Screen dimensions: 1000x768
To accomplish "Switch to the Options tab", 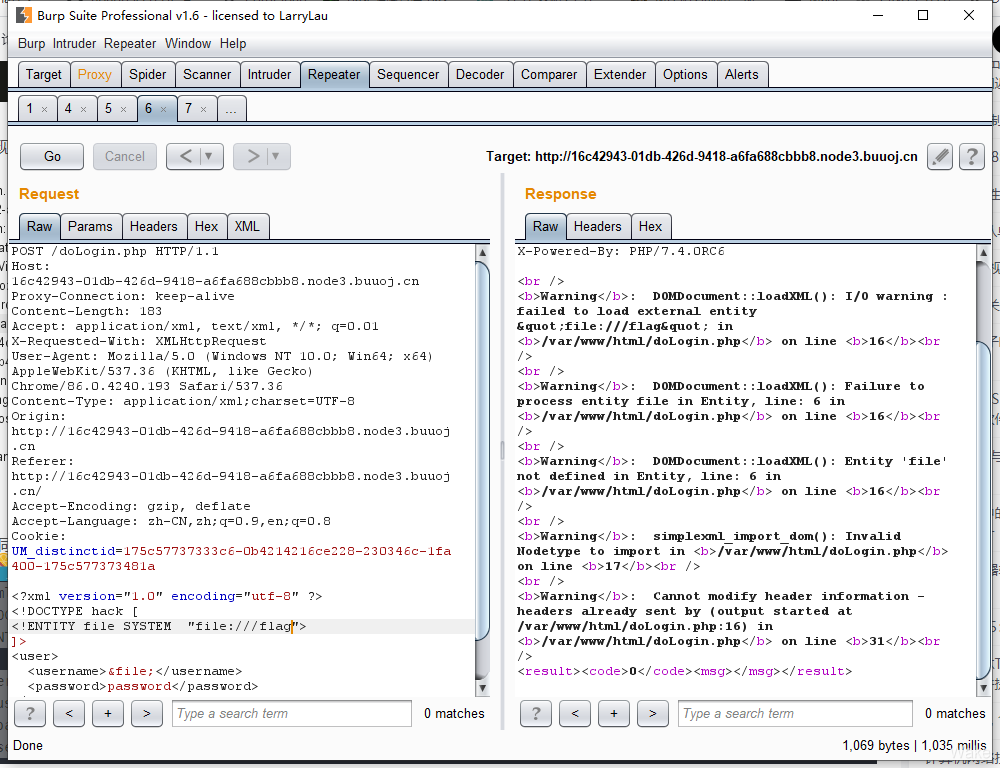I will [x=685, y=75].
